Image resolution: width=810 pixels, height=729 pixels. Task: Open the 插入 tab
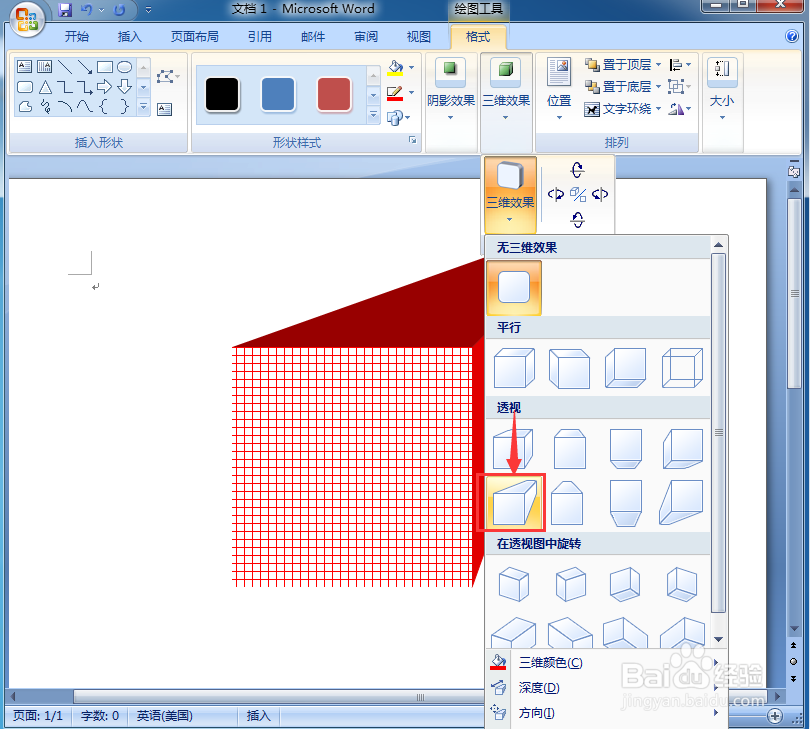(x=129, y=37)
